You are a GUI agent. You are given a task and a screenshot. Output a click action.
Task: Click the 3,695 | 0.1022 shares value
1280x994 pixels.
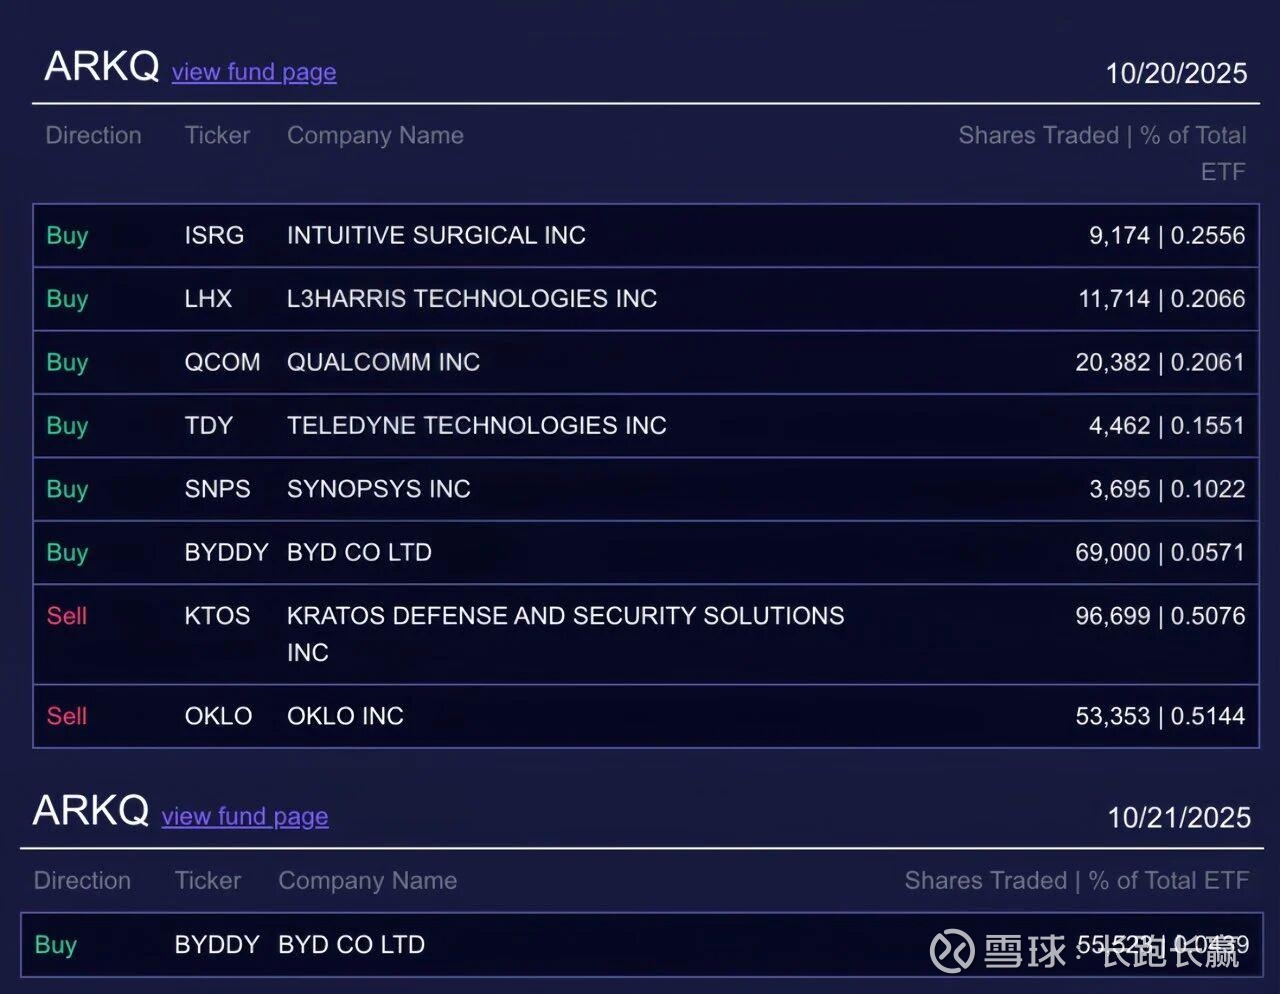point(1167,489)
